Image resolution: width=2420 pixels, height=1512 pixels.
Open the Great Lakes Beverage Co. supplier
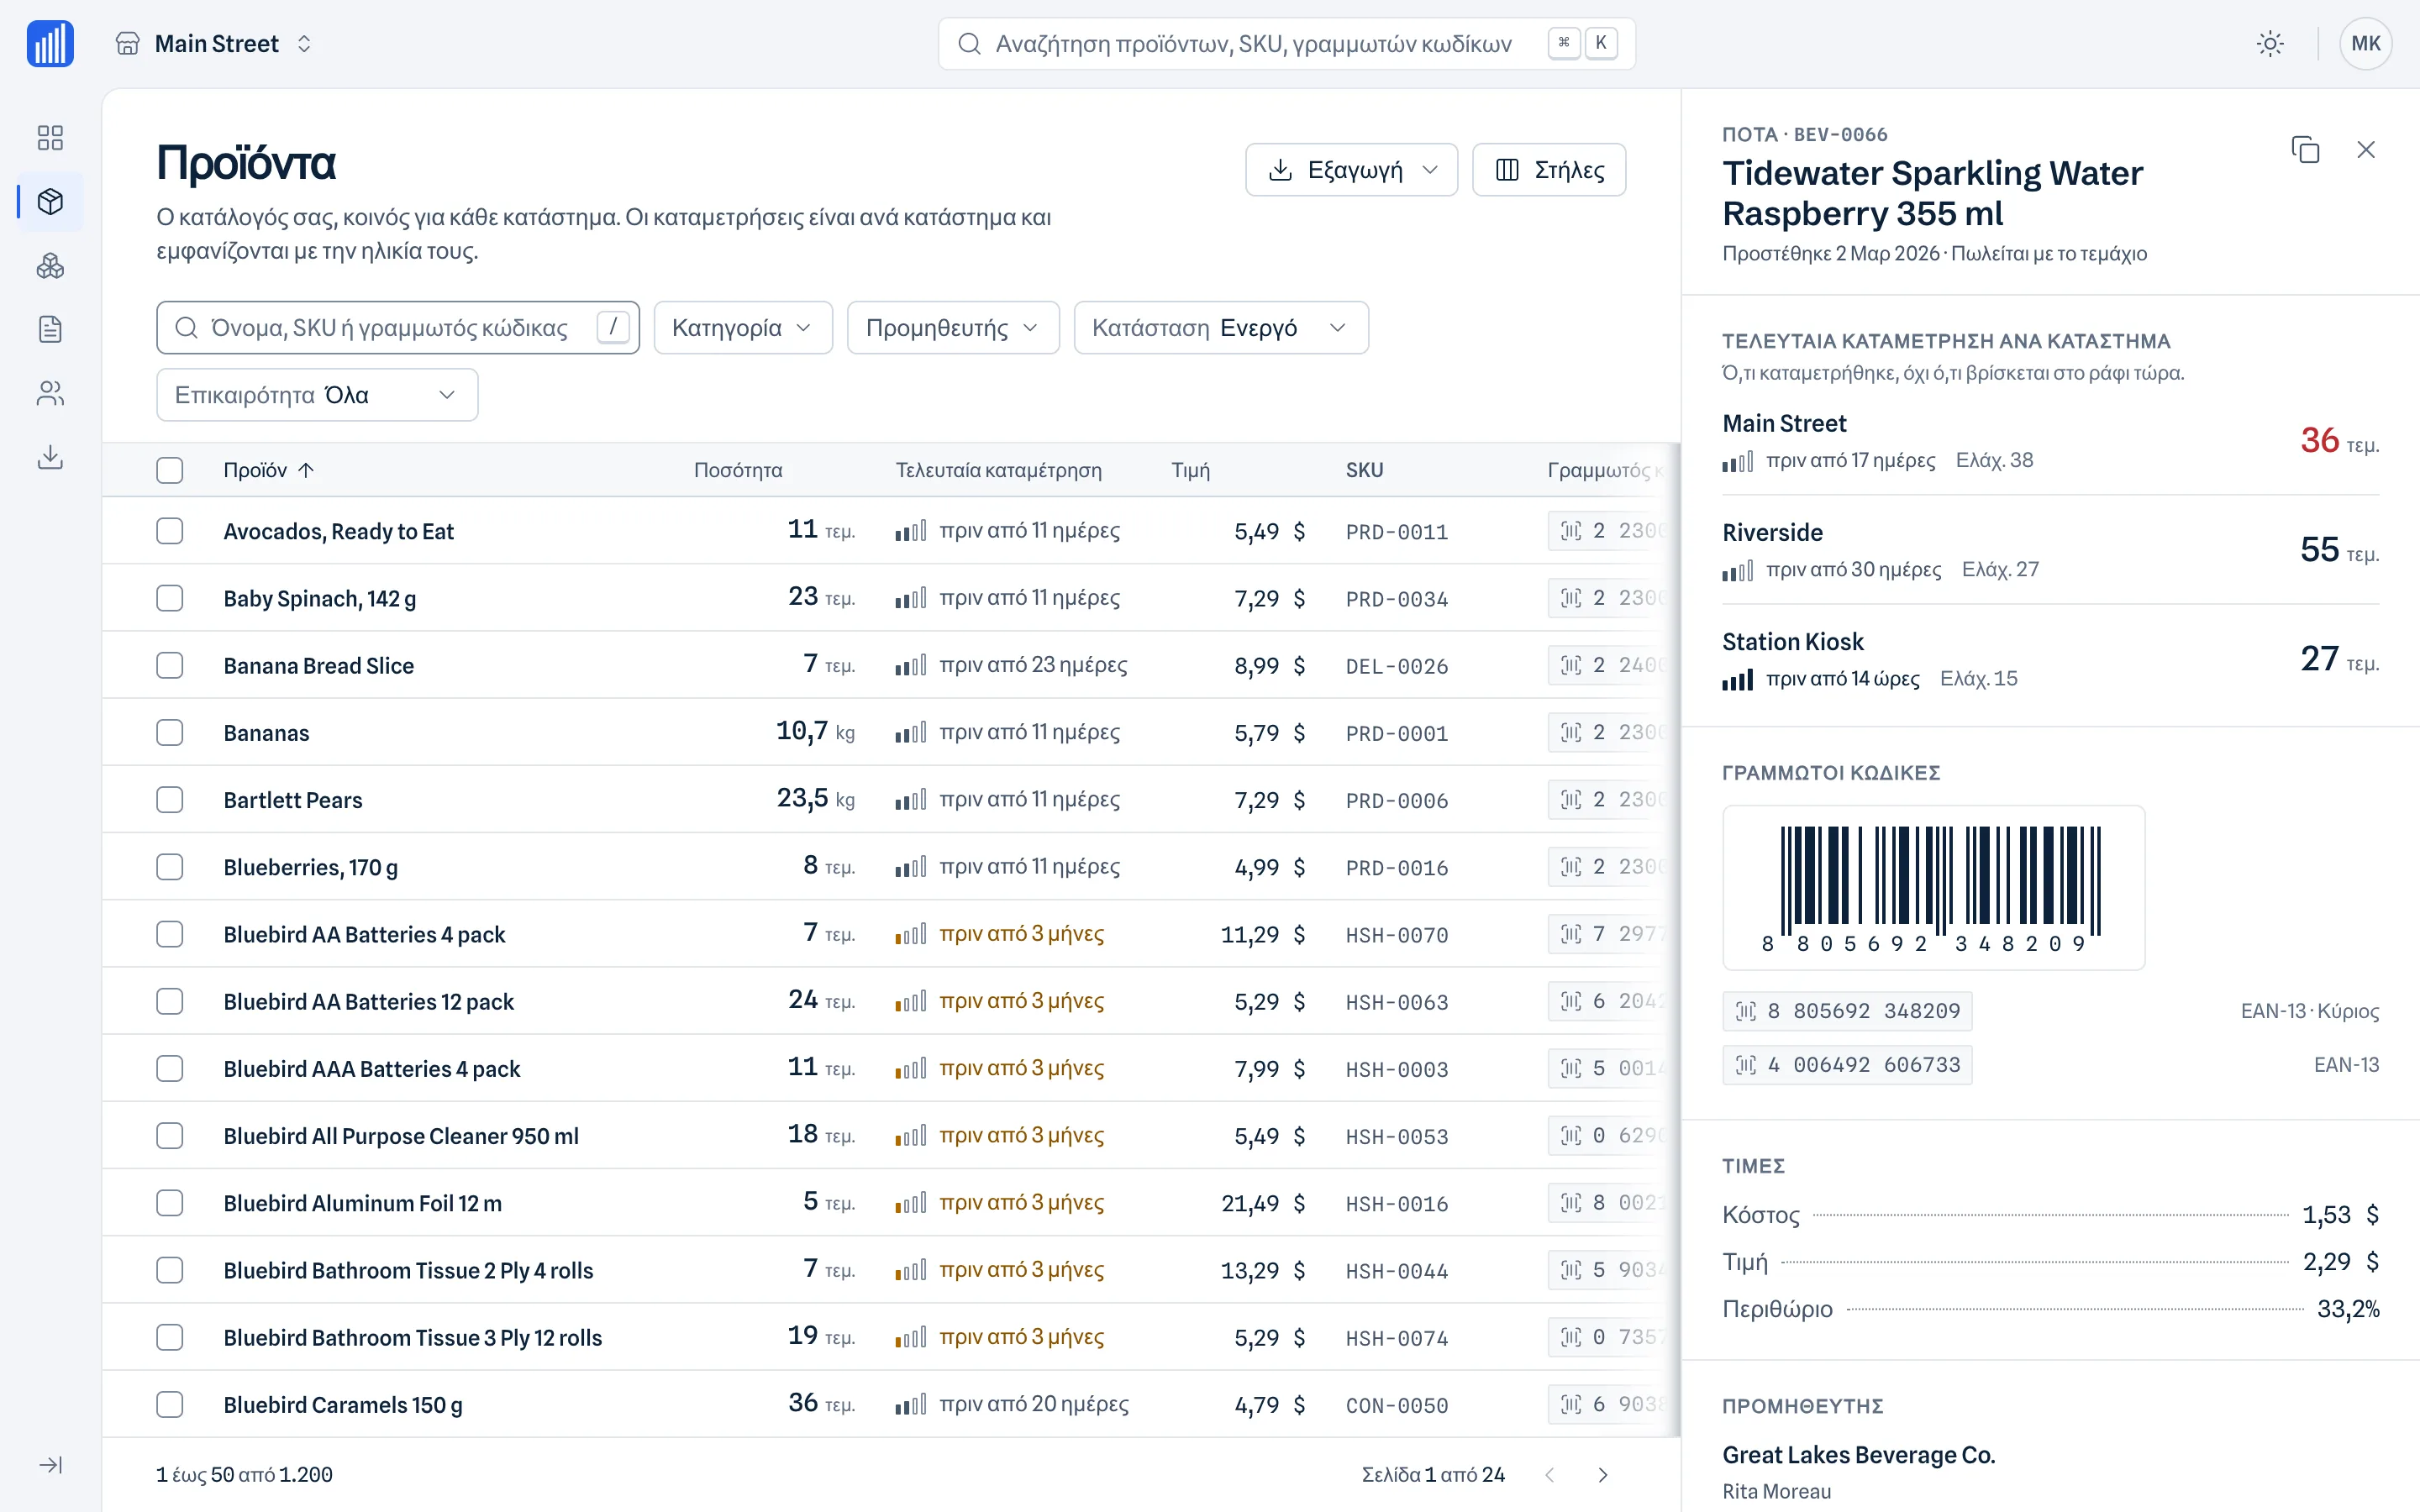click(1858, 1455)
